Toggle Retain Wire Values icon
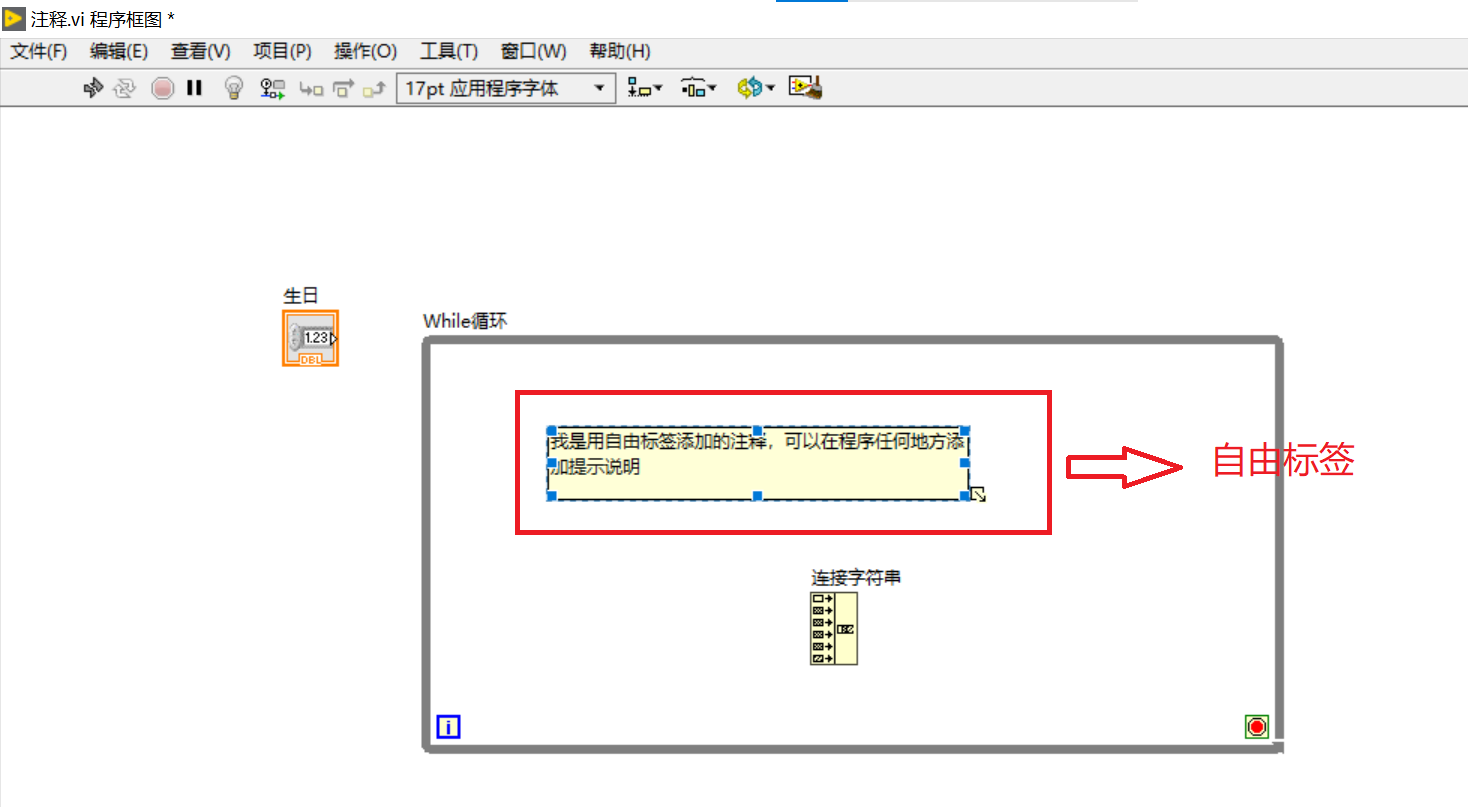This screenshot has height=807, width=1468. [x=273, y=88]
